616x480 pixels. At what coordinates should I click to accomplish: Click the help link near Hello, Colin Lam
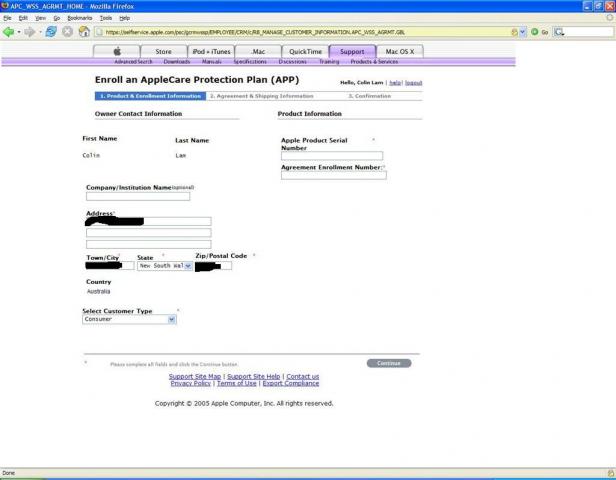(395, 82)
